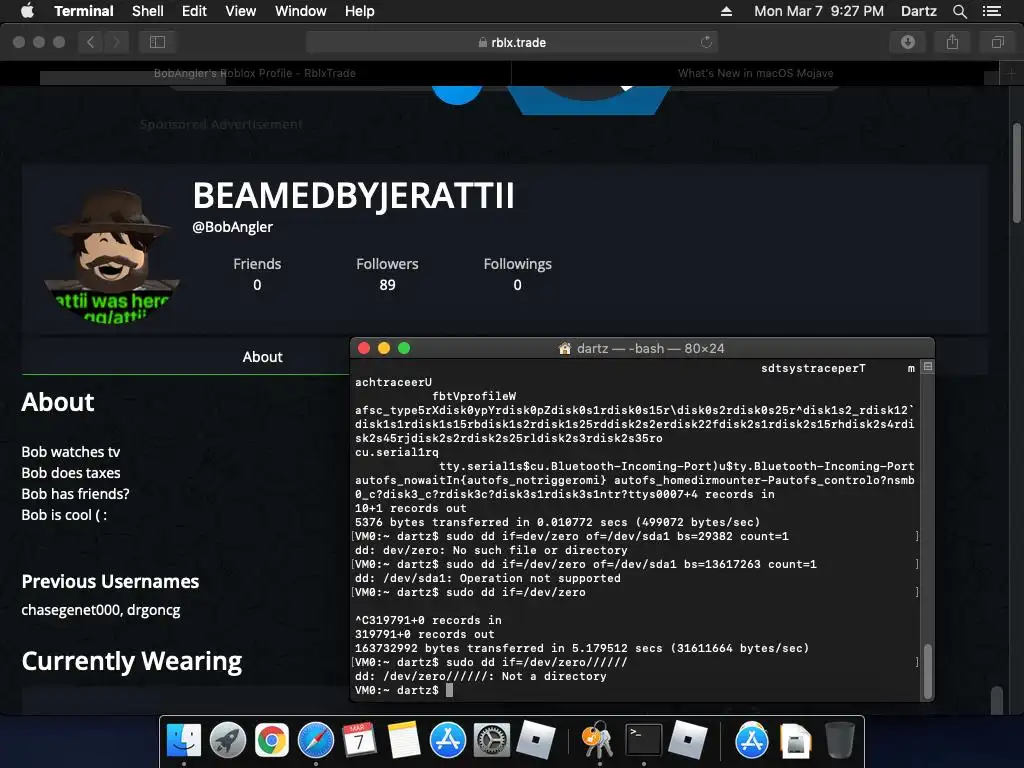Open the Shell menu
This screenshot has width=1024, height=768.
(148, 11)
